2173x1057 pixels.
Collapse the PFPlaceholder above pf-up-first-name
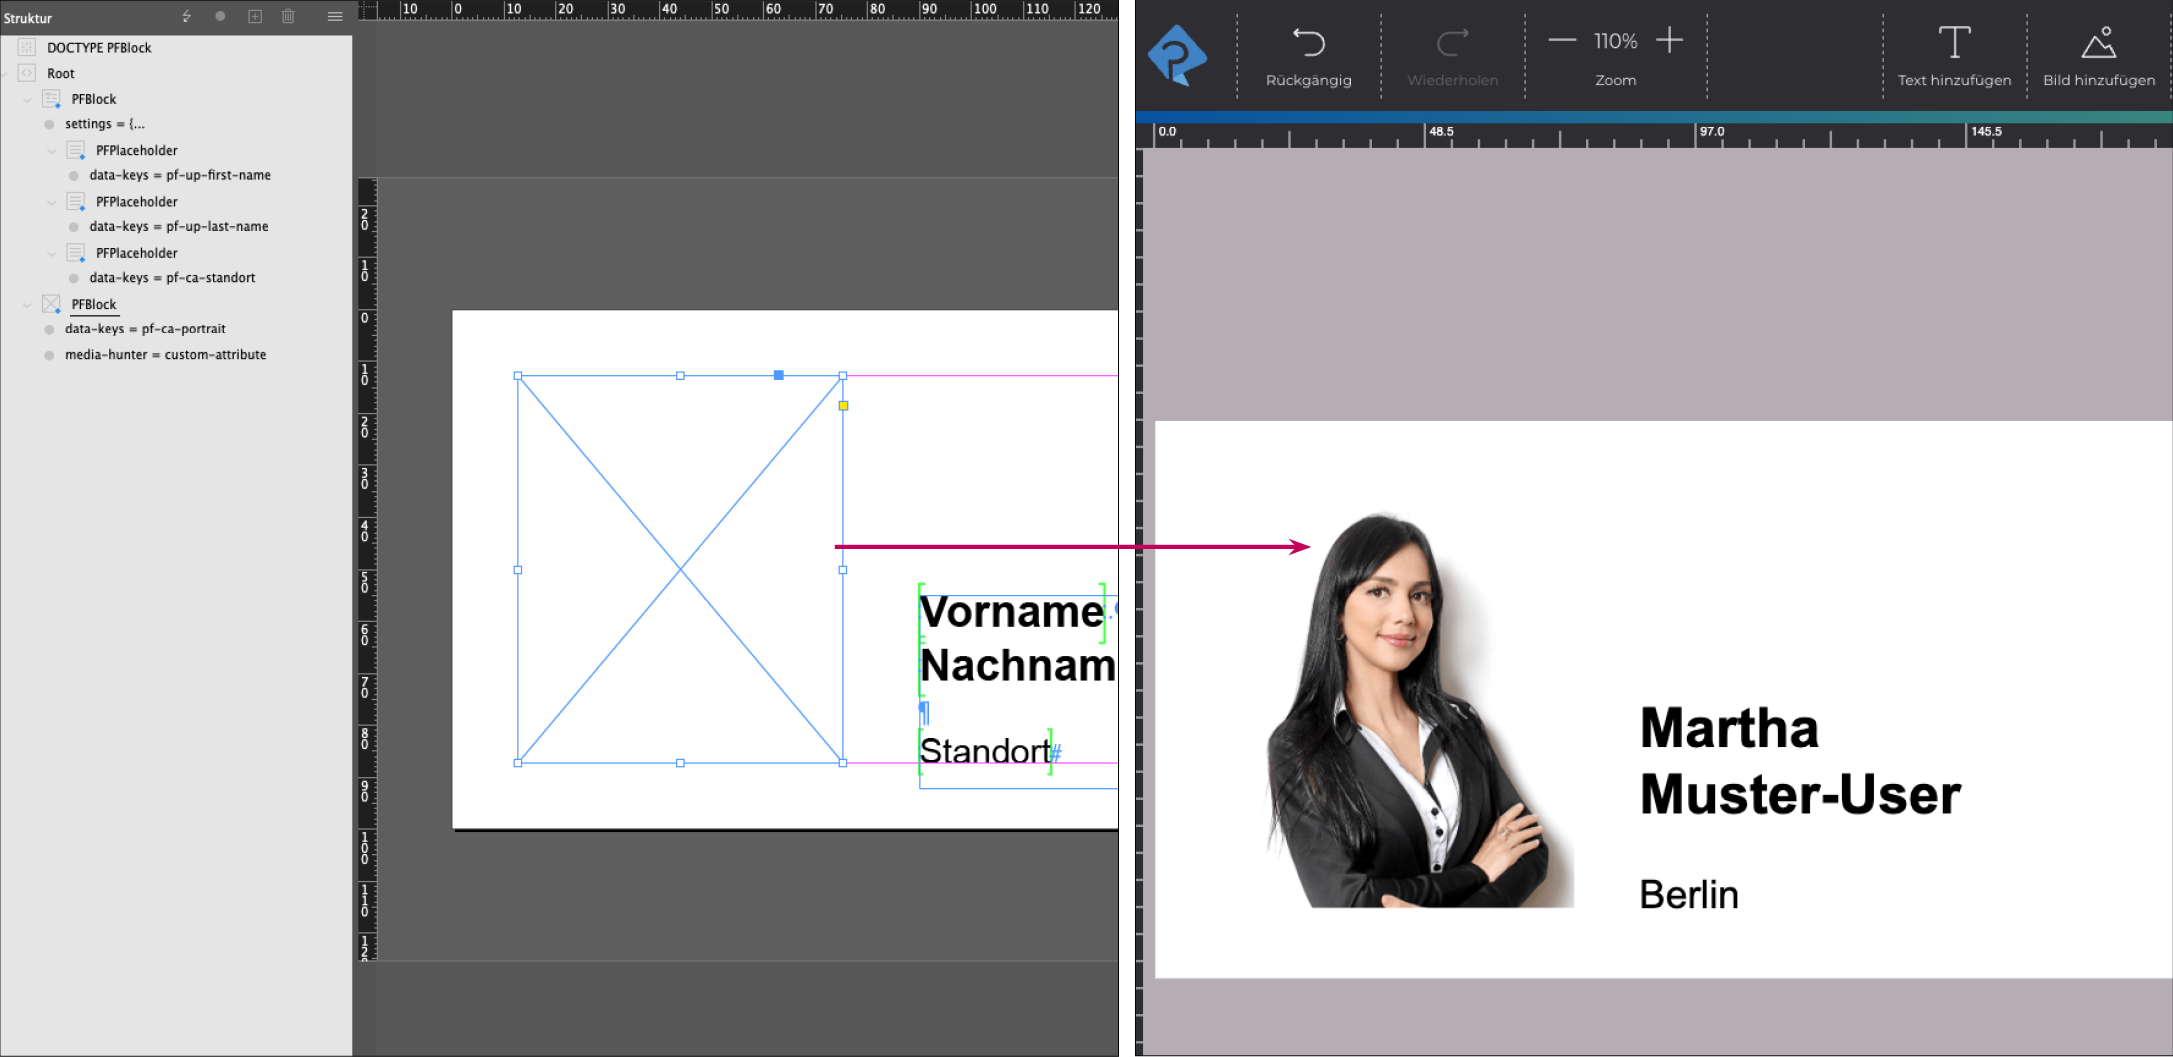[51, 151]
